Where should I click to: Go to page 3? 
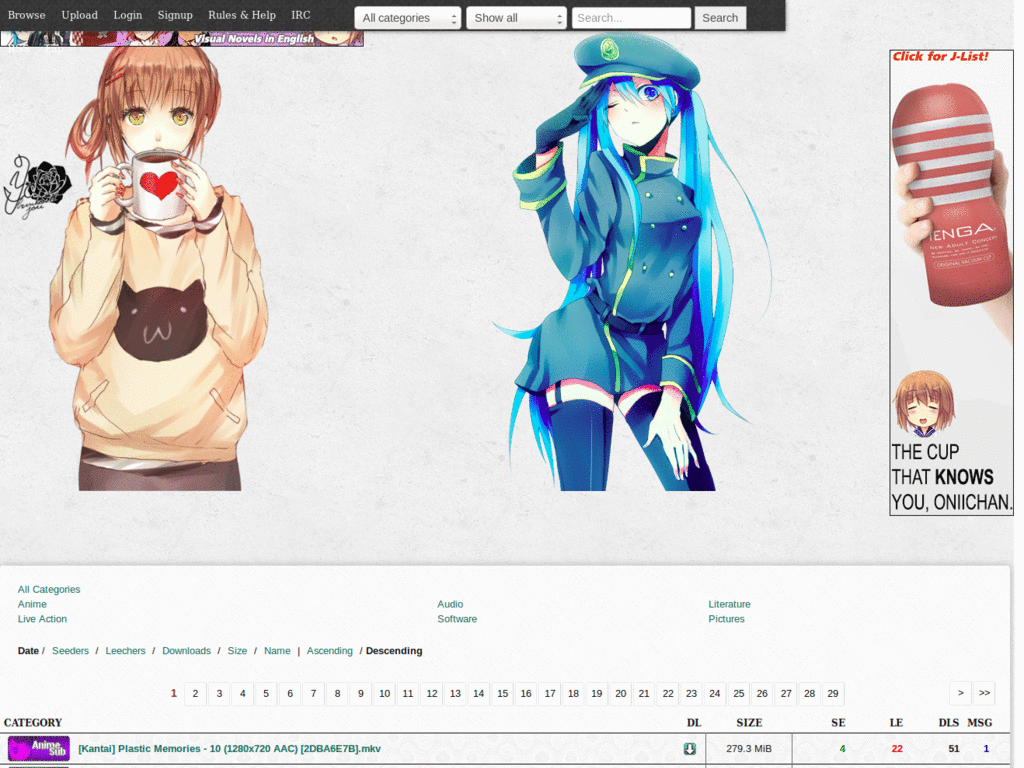click(x=219, y=694)
